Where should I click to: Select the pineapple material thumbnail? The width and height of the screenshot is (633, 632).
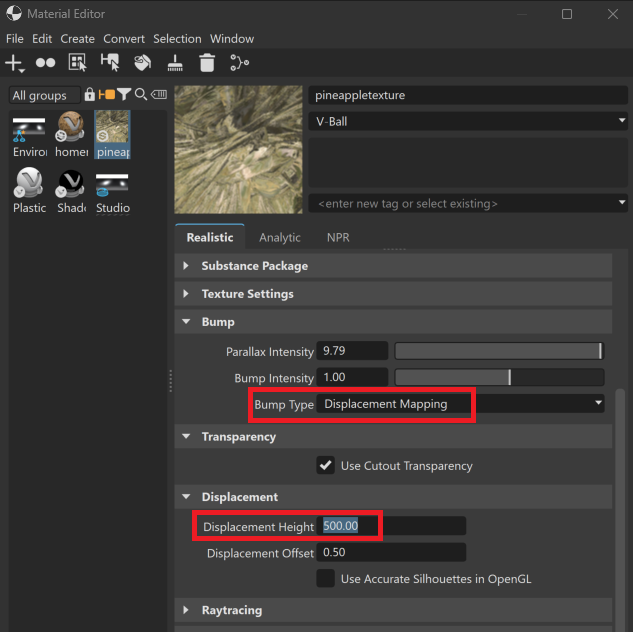(113, 135)
